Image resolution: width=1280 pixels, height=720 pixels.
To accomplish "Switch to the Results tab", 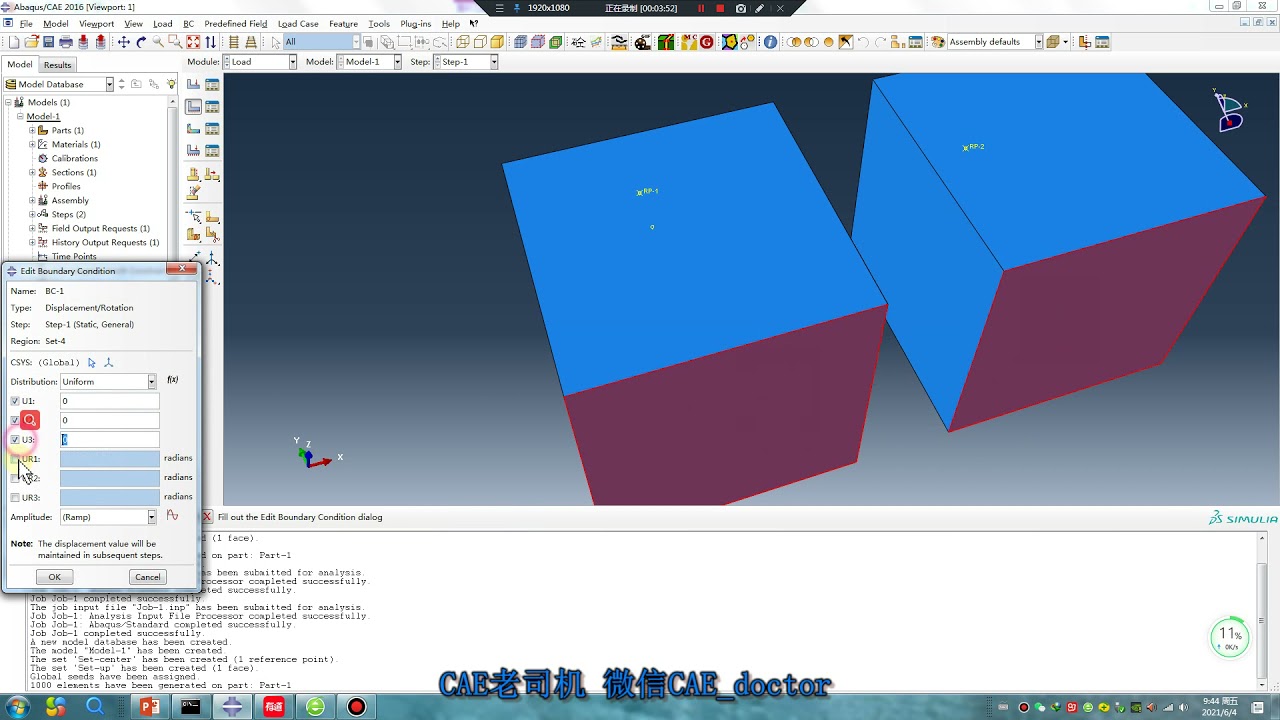I will pos(57,65).
